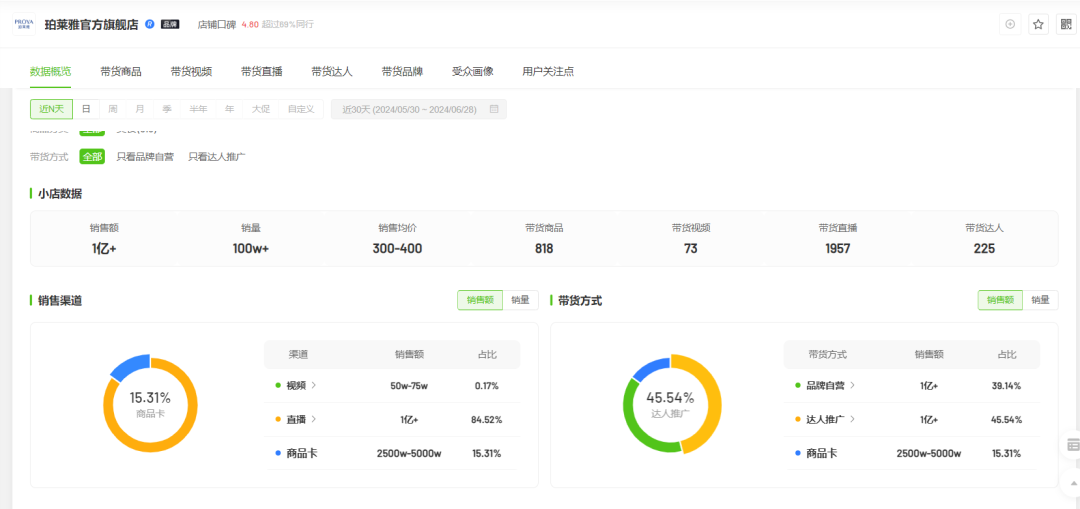Switch to the 带货商品 tab
Screen dimensions: 1080x509
tap(121, 71)
